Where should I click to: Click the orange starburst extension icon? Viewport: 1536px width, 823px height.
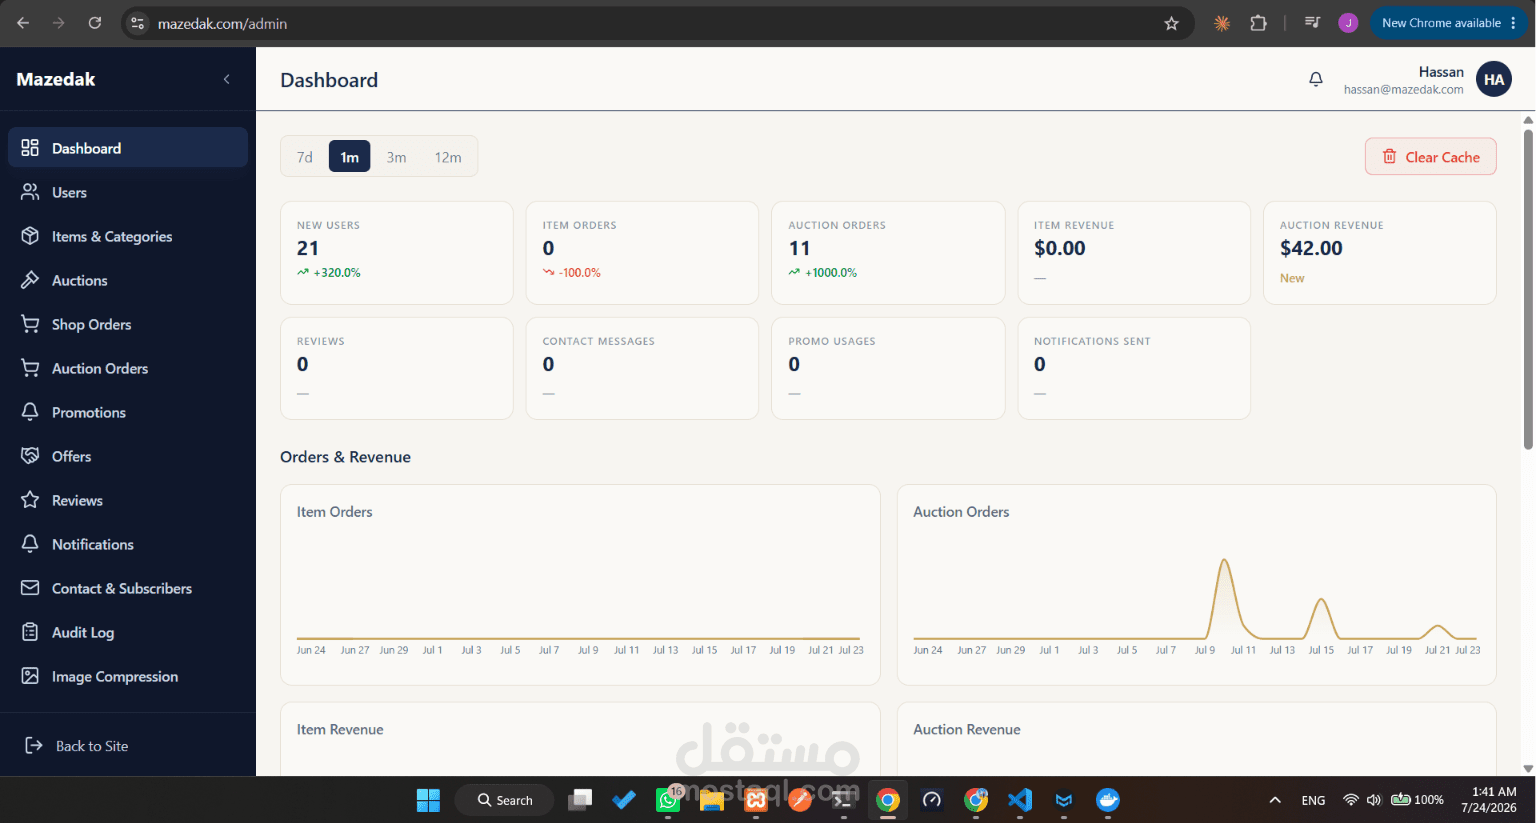tap(1222, 23)
